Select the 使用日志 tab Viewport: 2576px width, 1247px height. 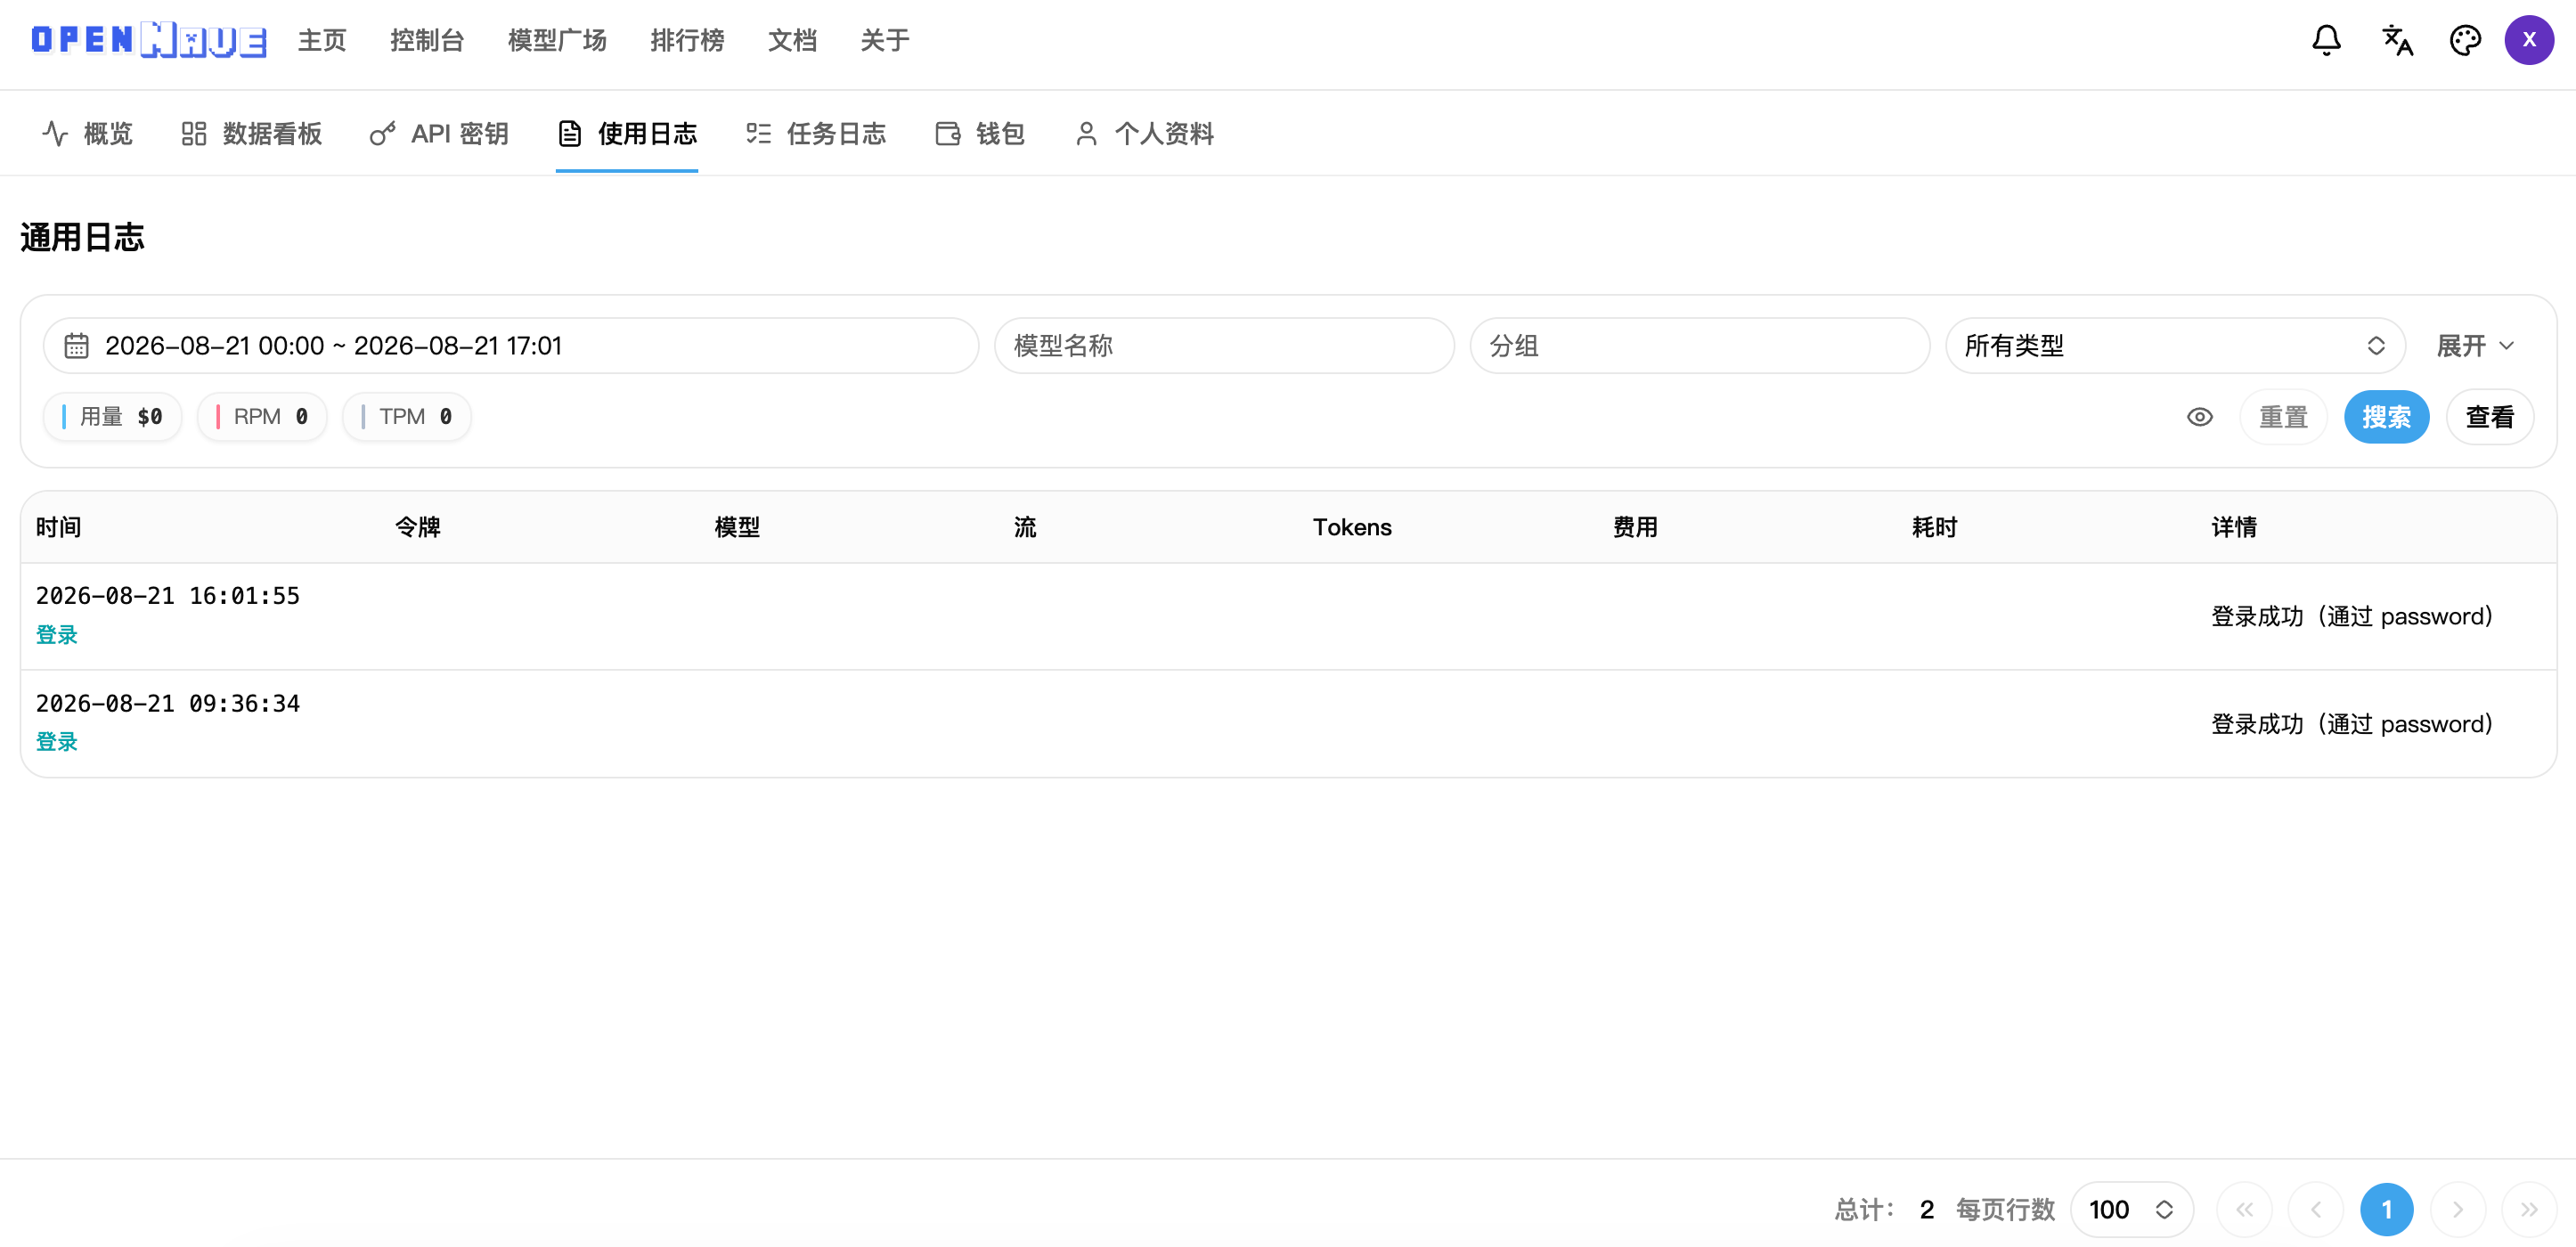pos(627,134)
